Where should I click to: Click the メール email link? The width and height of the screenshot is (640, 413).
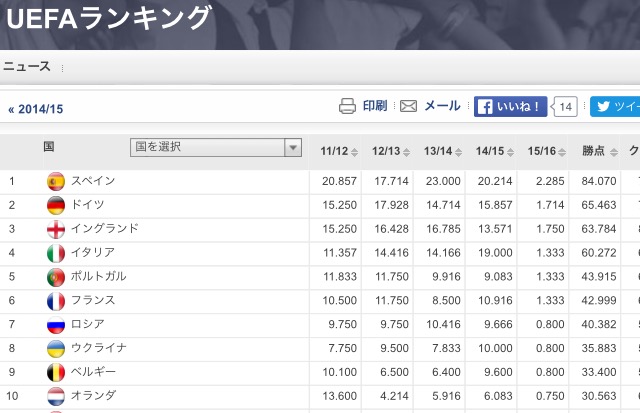tap(442, 106)
